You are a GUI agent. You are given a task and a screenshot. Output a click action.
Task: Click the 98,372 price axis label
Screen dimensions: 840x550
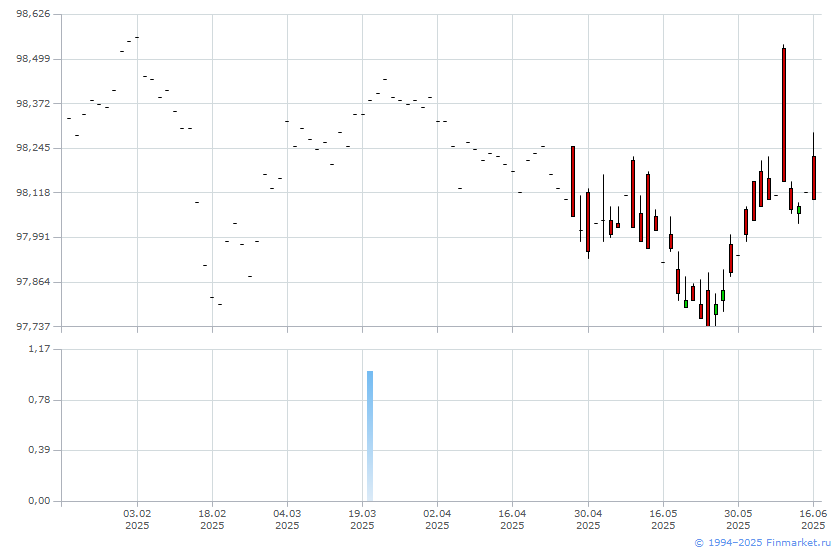33,103
